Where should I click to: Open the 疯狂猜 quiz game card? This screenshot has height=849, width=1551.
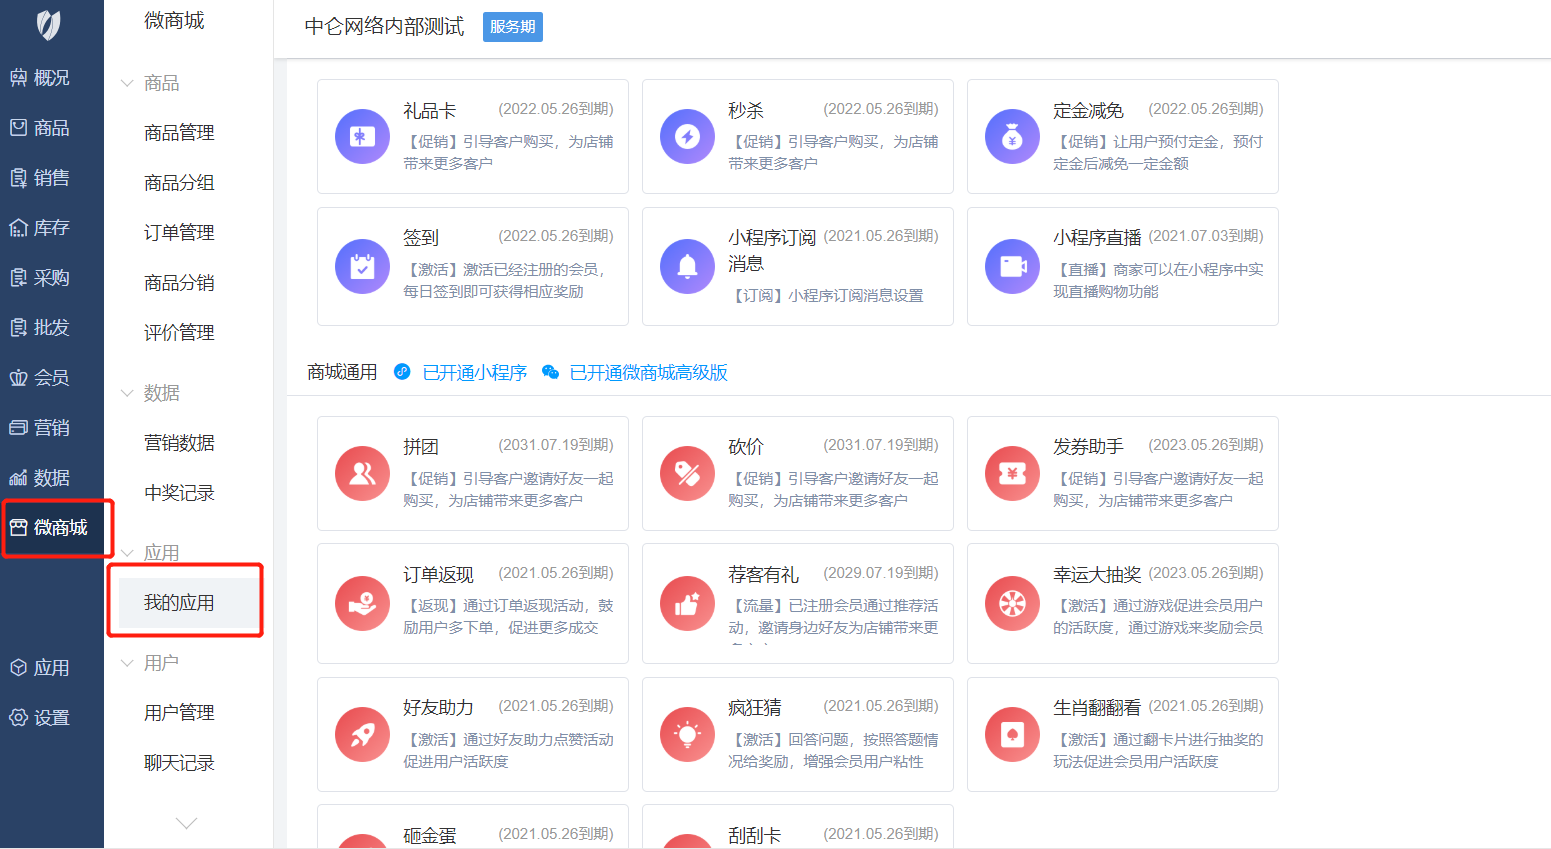(x=797, y=735)
